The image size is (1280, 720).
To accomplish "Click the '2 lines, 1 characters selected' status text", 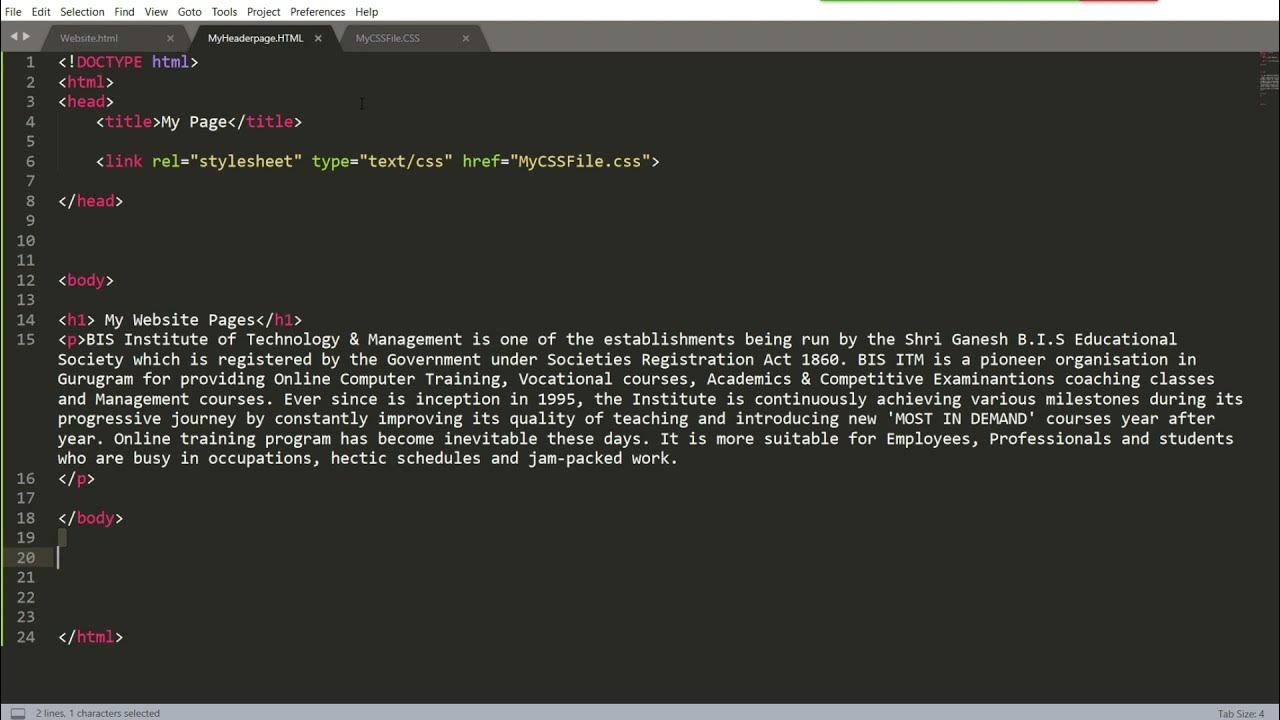I will click(x=98, y=713).
